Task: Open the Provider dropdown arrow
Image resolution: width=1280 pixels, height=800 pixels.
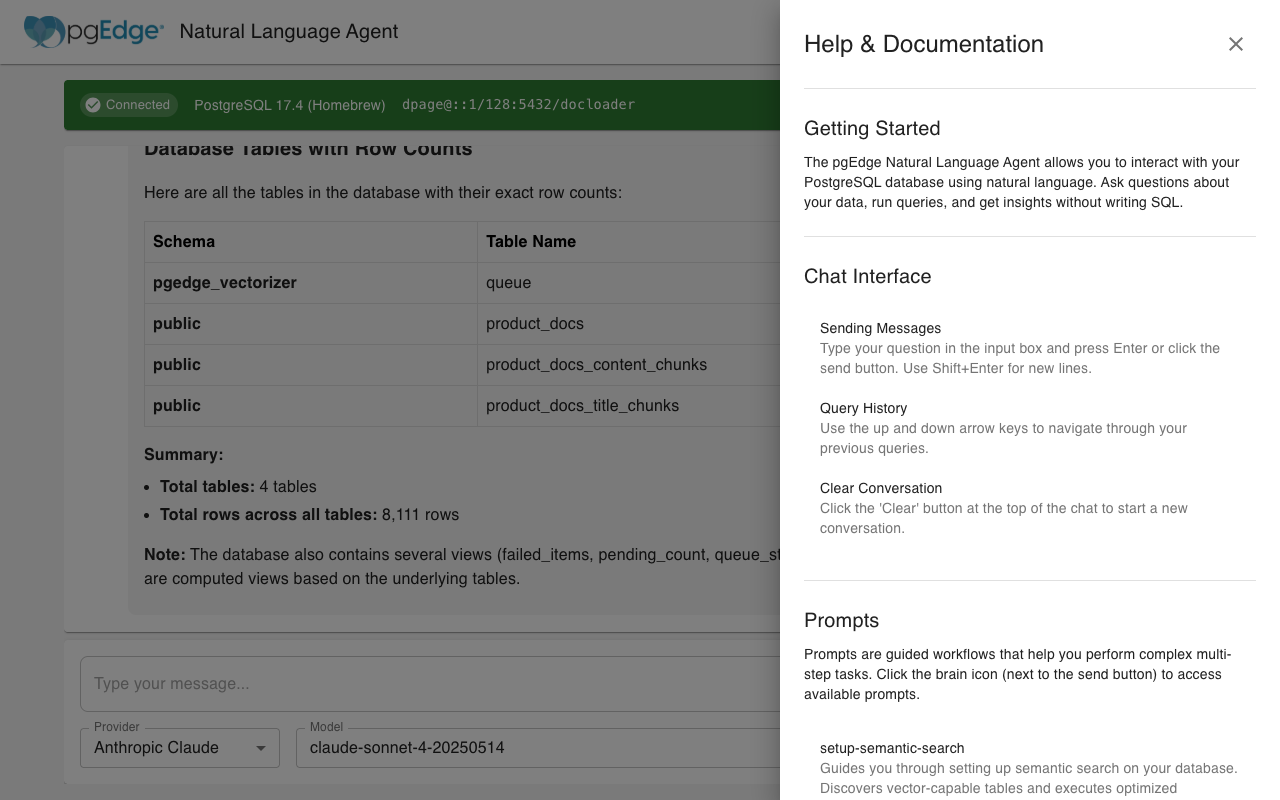Action: pos(261,748)
